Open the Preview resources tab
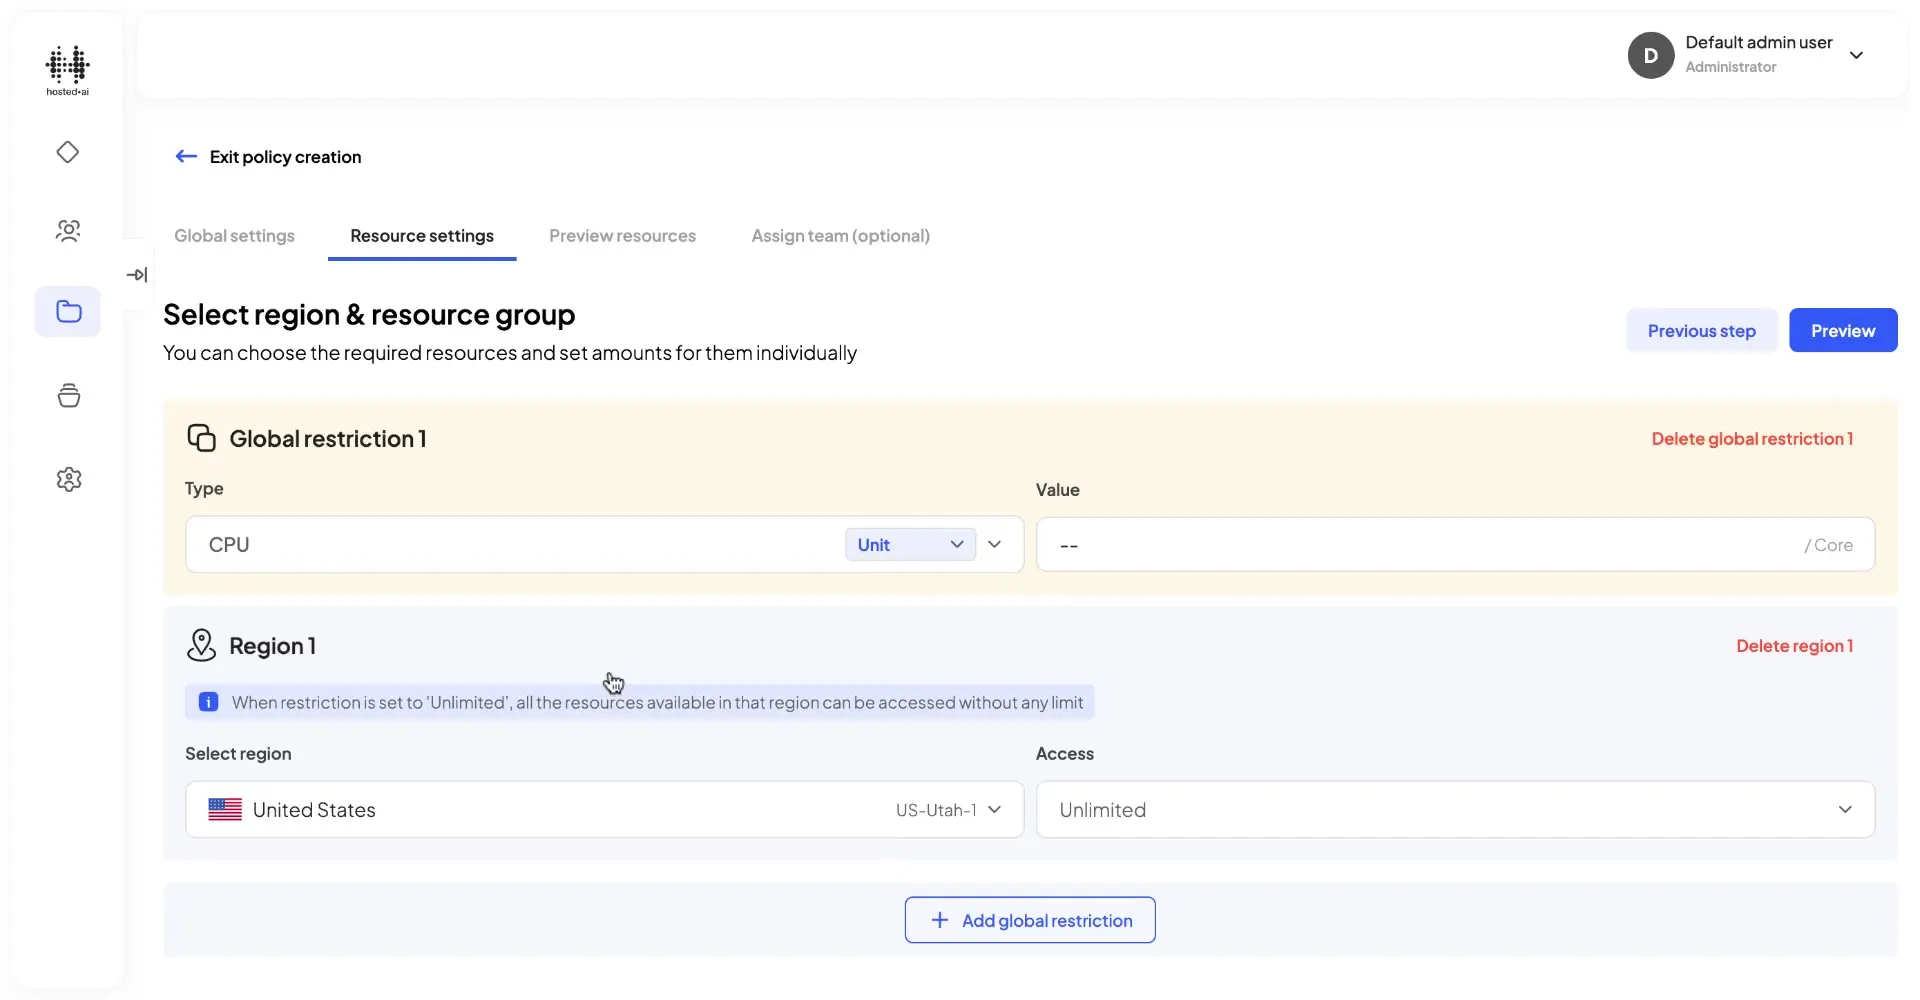 coord(622,235)
